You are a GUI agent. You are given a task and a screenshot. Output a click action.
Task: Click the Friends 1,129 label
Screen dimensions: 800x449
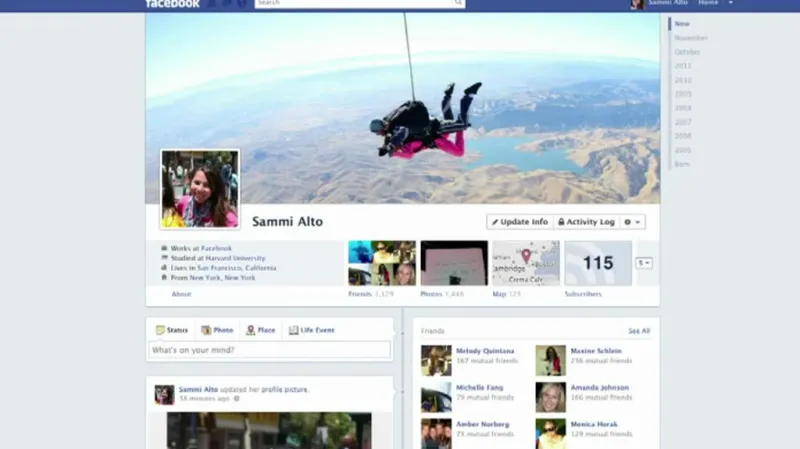coord(371,294)
